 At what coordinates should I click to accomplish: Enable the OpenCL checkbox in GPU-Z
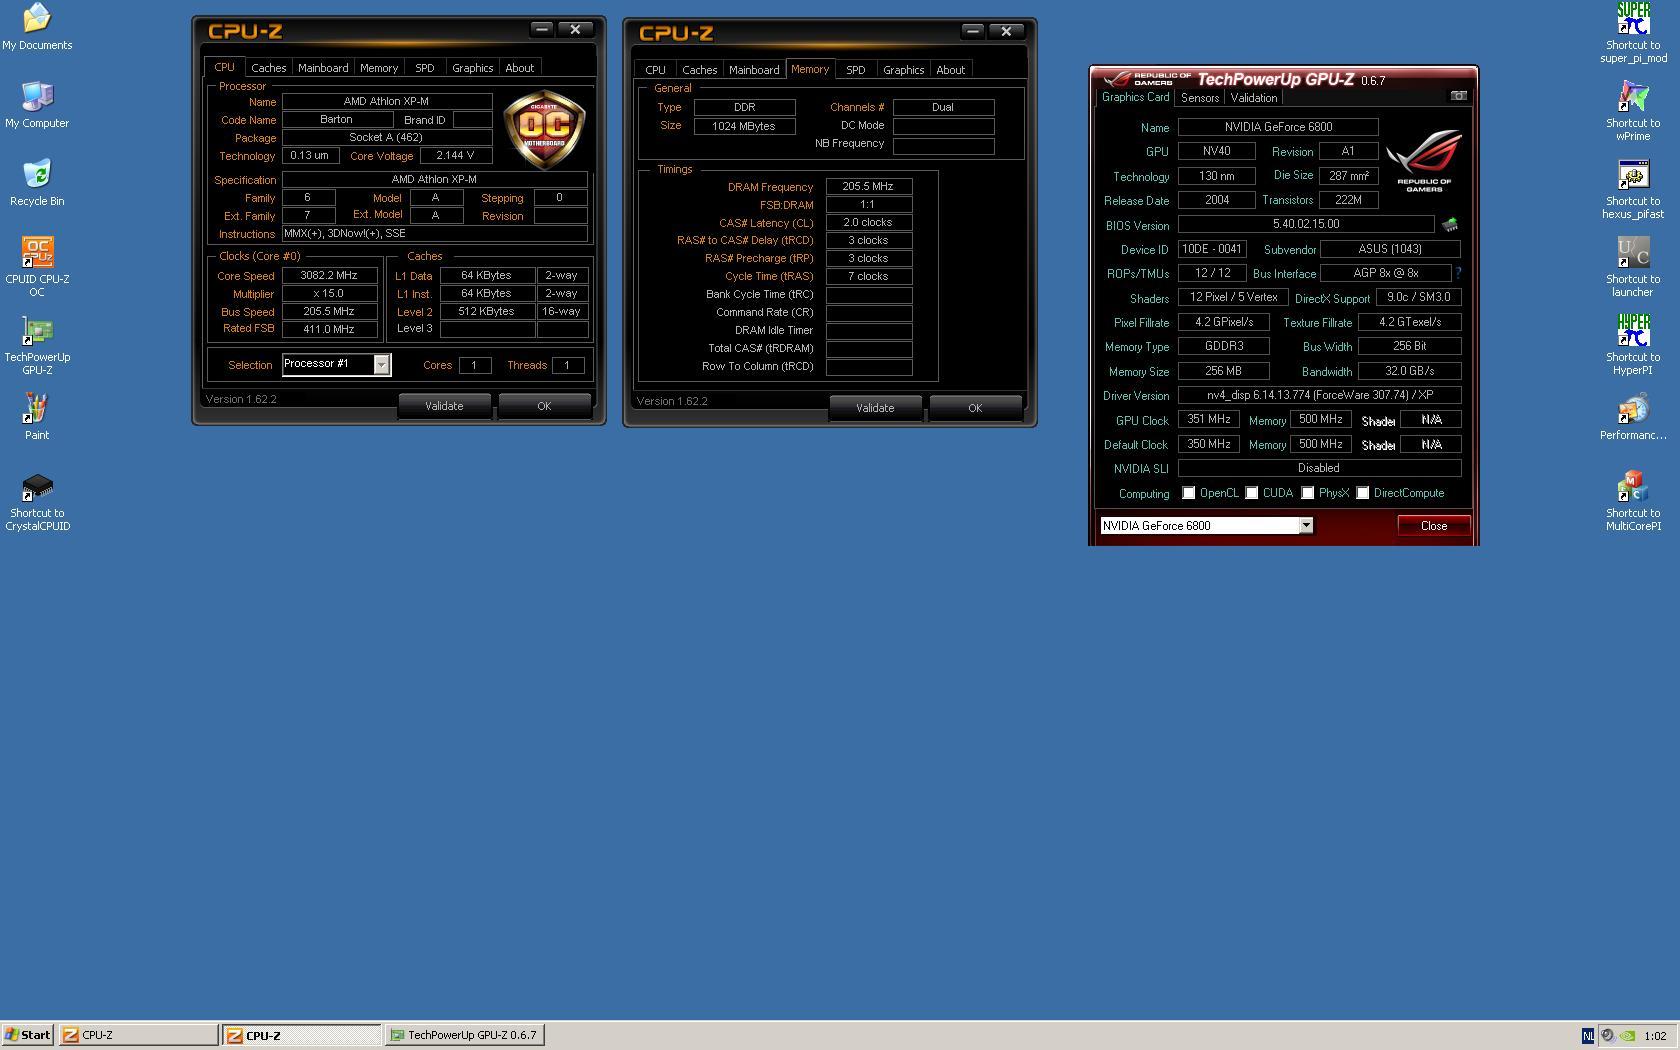point(1188,493)
